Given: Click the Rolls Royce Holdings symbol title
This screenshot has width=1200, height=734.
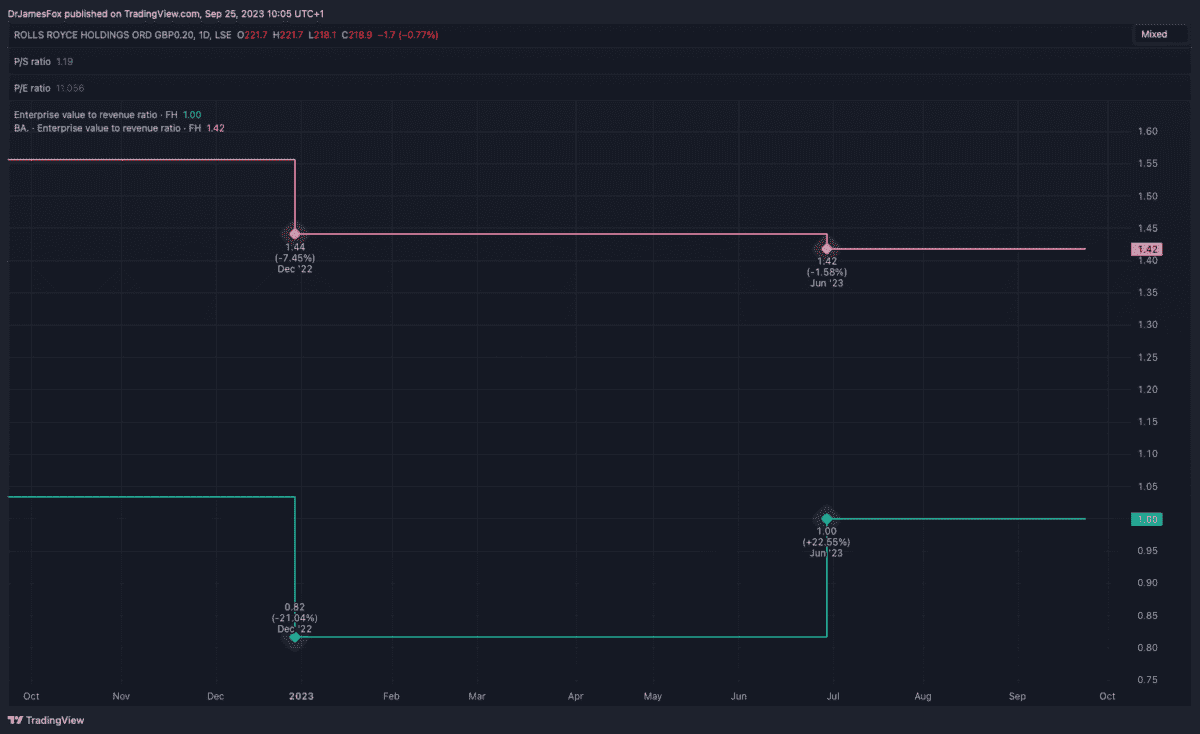Looking at the screenshot, I should click(x=122, y=35).
